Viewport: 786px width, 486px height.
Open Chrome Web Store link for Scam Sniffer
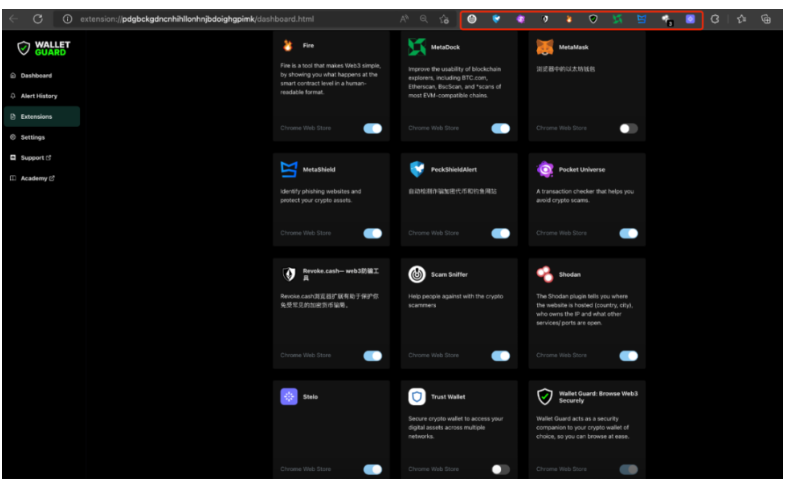pyautogui.click(x=433, y=355)
